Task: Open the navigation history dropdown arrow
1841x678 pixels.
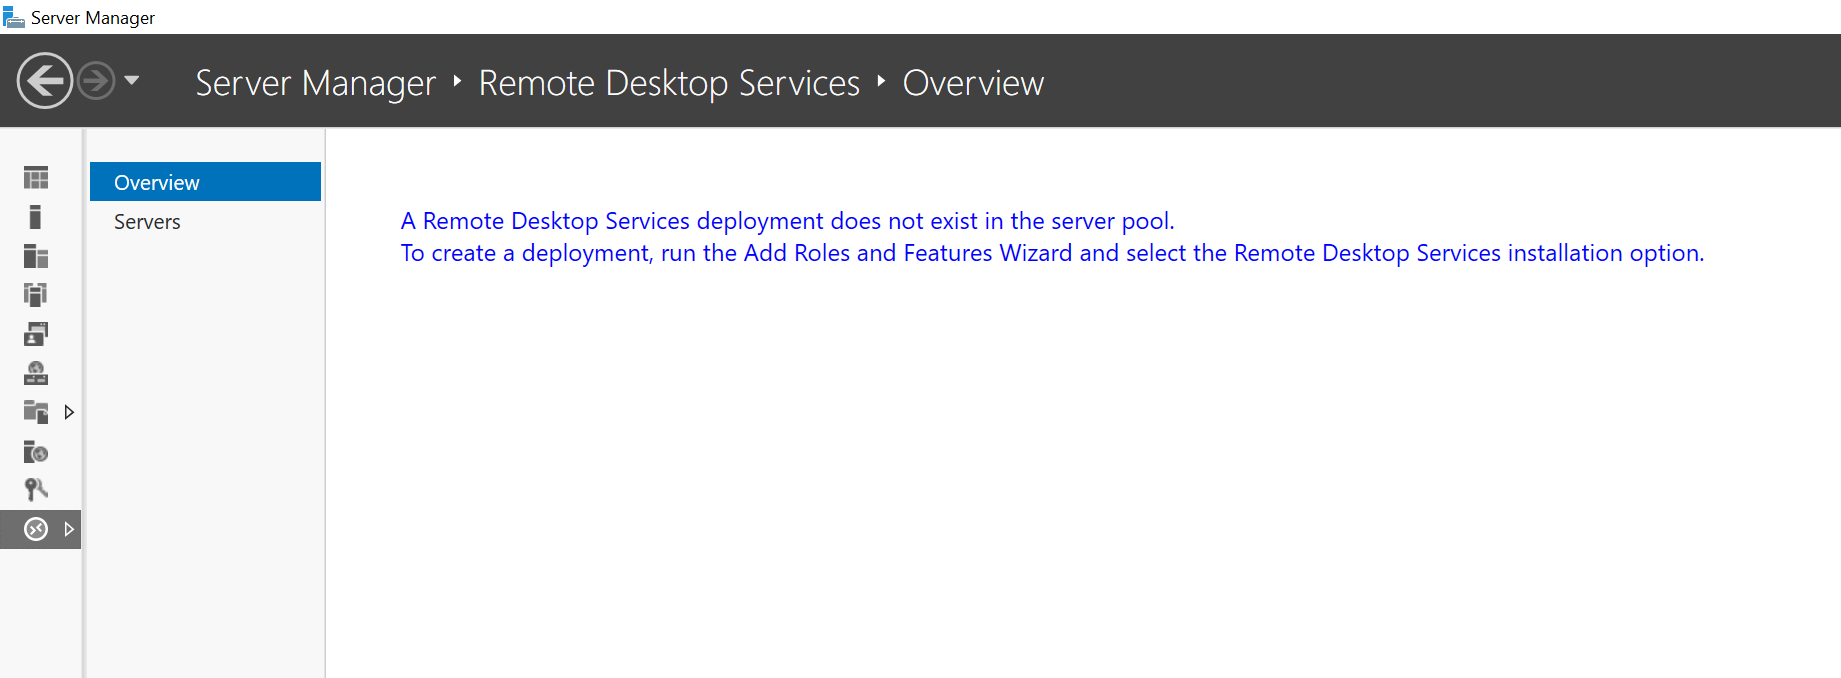Action: [x=132, y=80]
